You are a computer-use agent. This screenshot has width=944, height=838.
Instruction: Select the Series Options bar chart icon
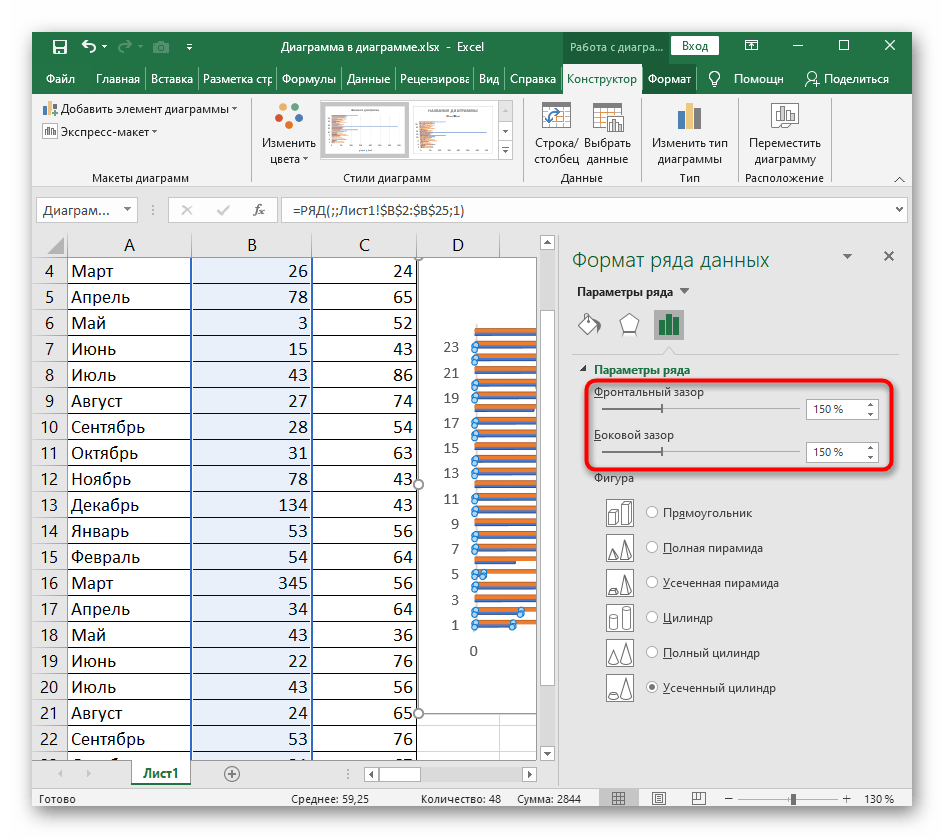[668, 325]
